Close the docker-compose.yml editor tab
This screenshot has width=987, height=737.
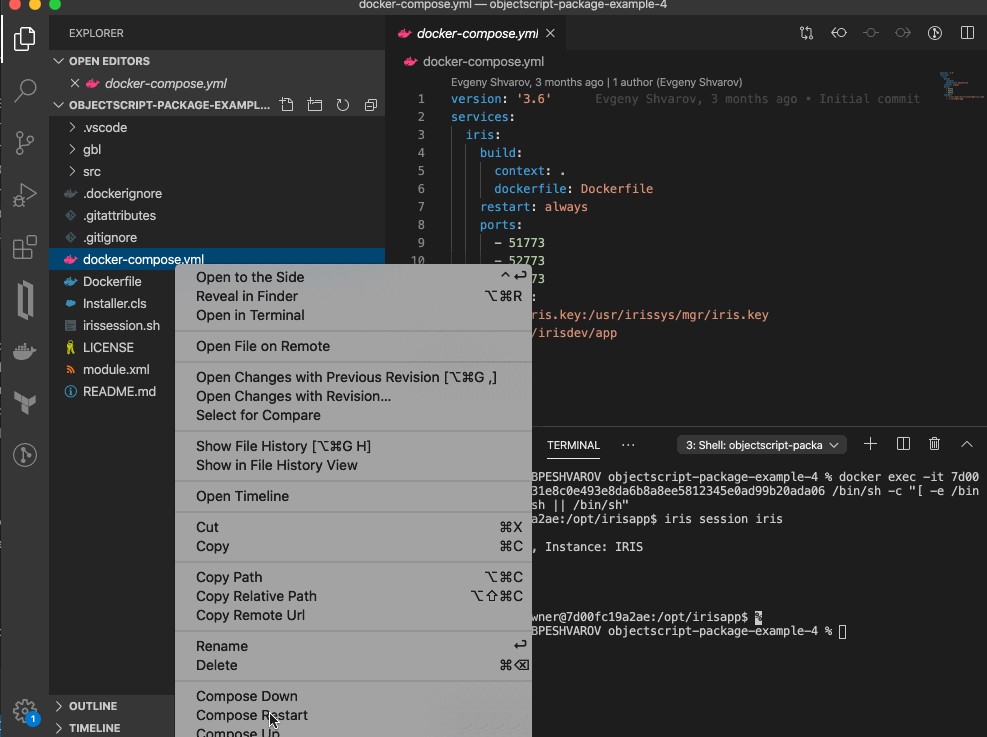[x=550, y=33]
